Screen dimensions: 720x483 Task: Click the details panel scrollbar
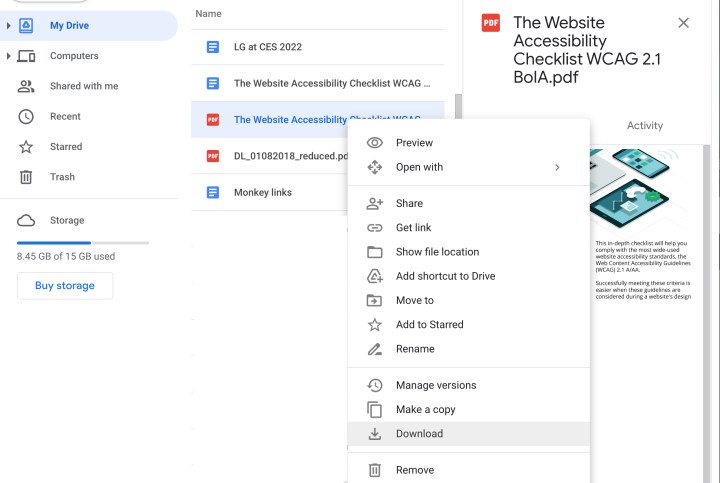click(x=706, y=314)
